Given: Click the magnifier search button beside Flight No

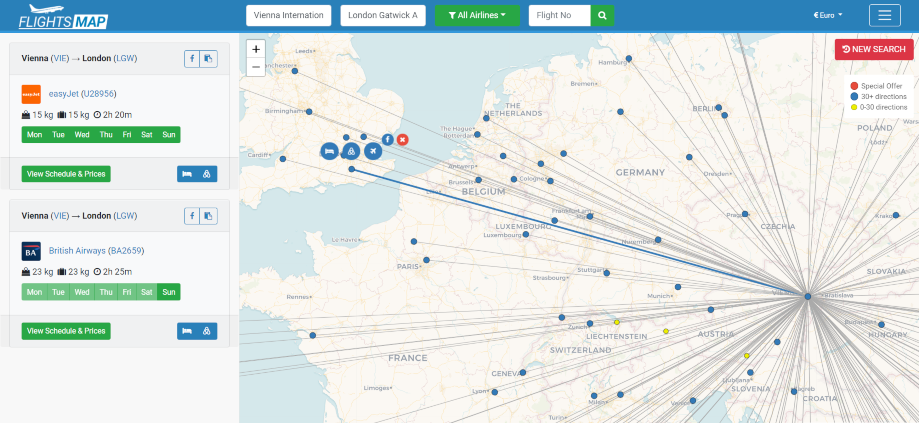Looking at the screenshot, I should click(x=602, y=15).
